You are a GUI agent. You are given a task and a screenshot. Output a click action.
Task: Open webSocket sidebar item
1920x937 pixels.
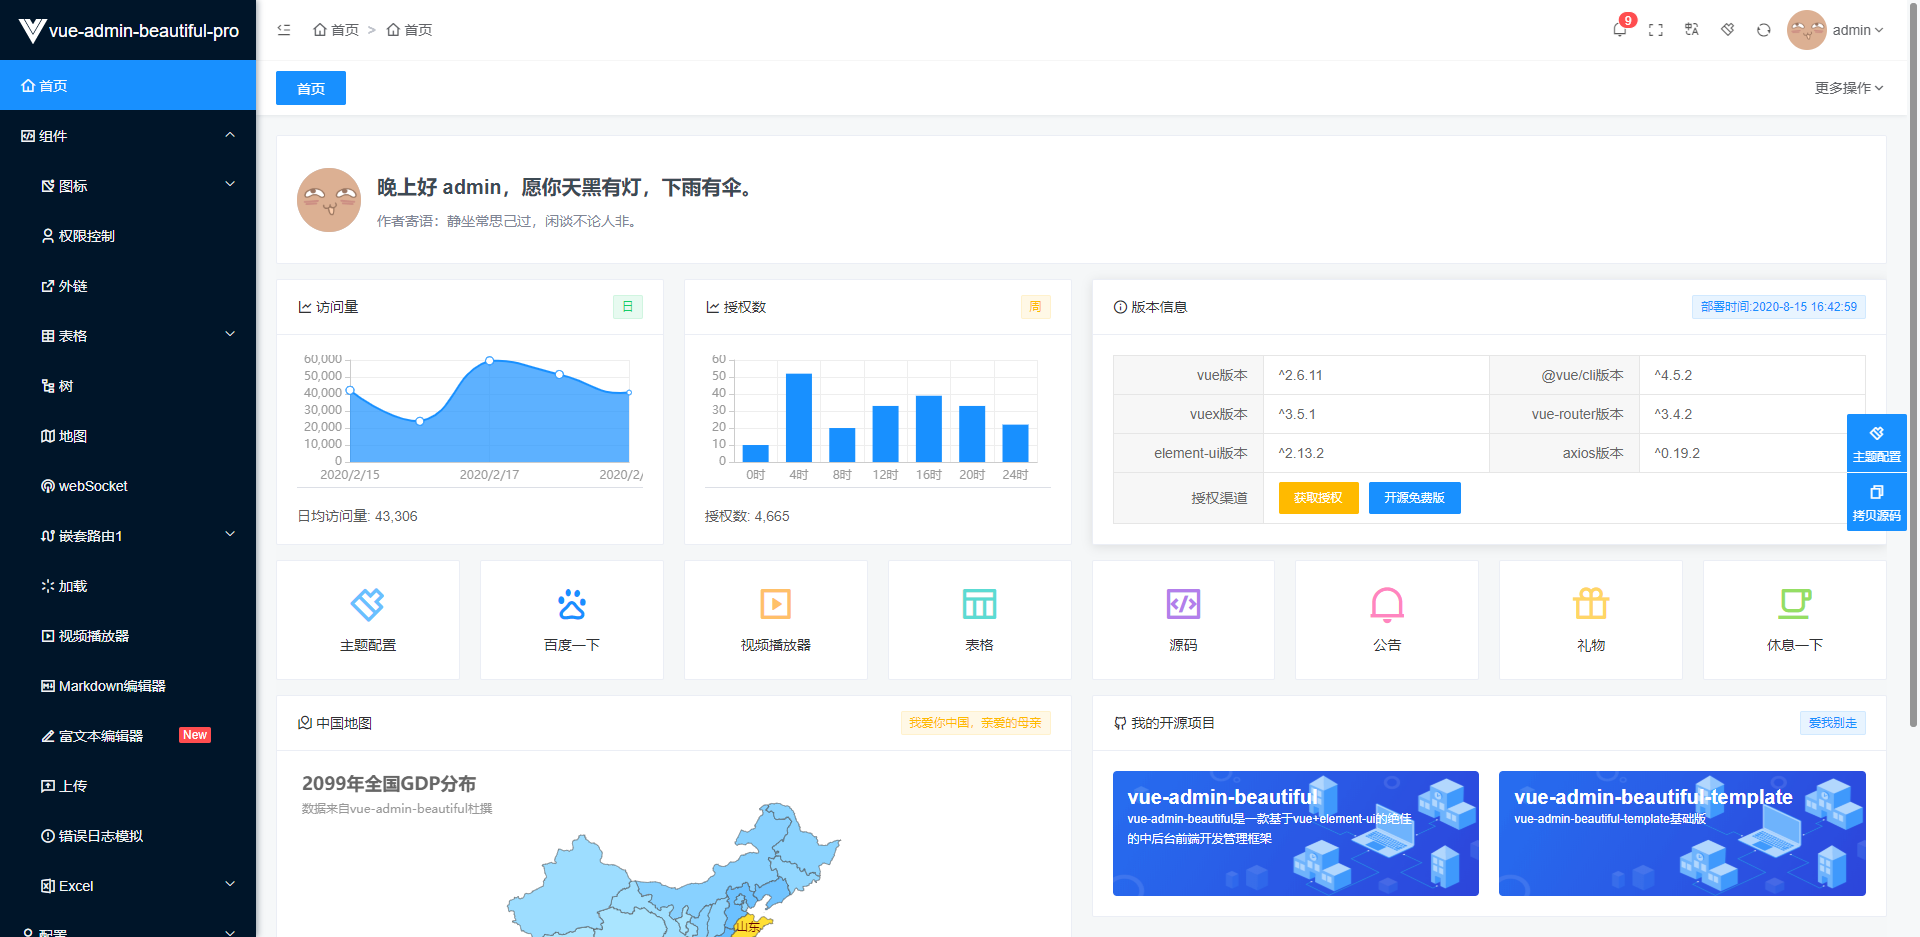128,485
